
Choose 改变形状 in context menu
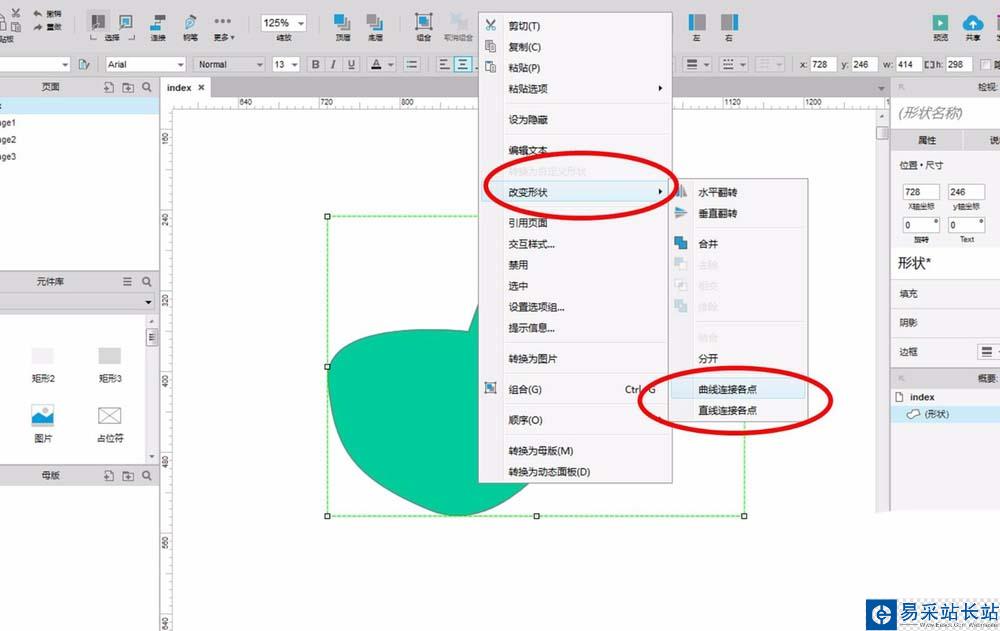575,192
